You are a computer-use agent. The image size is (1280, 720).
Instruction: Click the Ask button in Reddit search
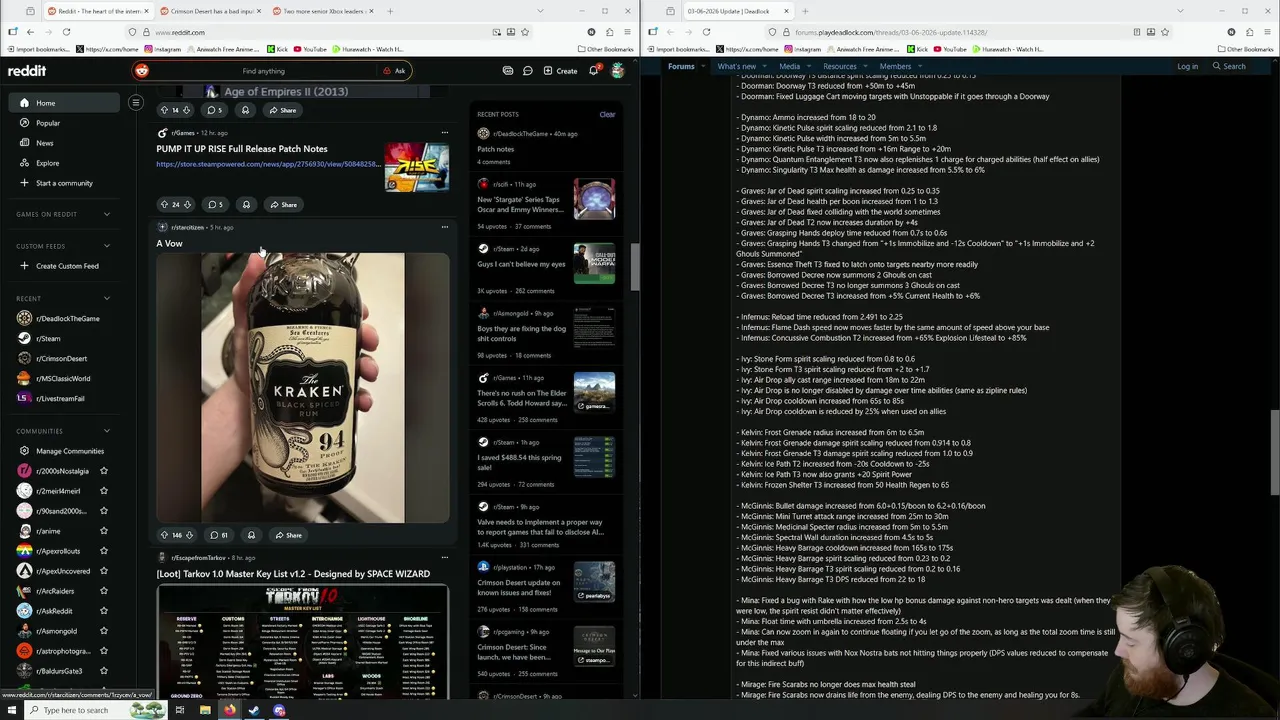[x=395, y=71]
